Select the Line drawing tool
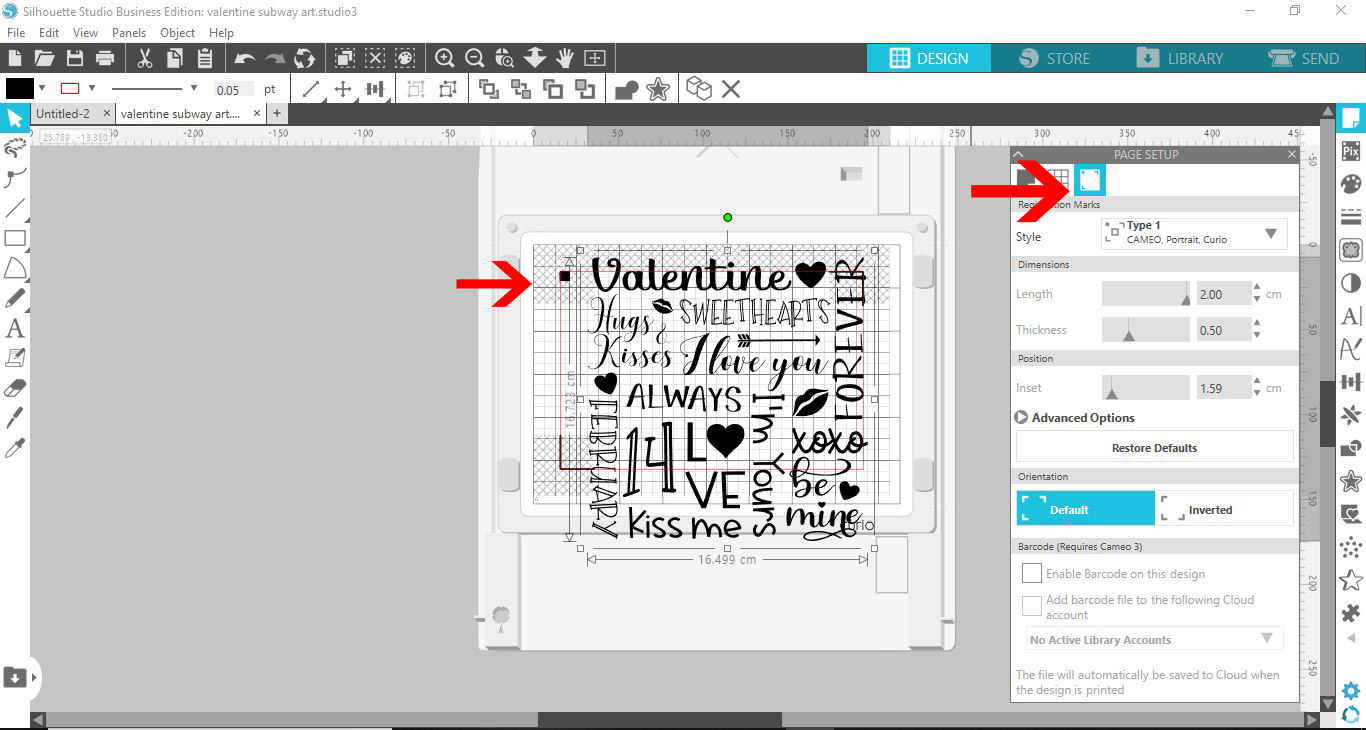 pyautogui.click(x=15, y=208)
